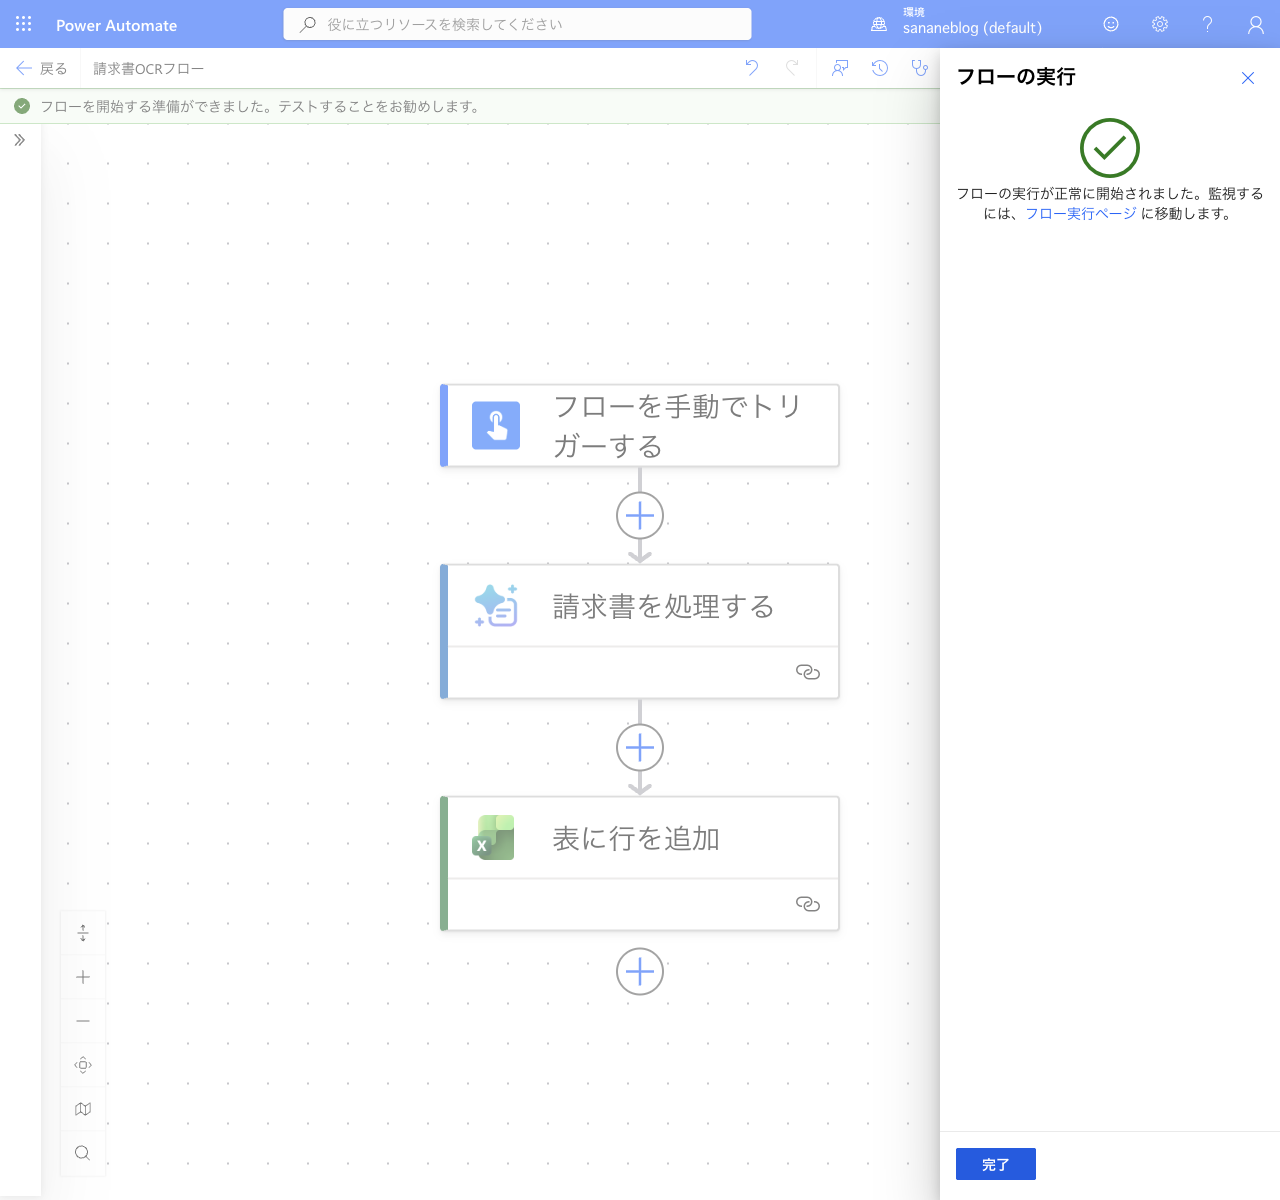Open the Power Automate home title
Screen dimensions: 1280x1200
(x=116, y=25)
